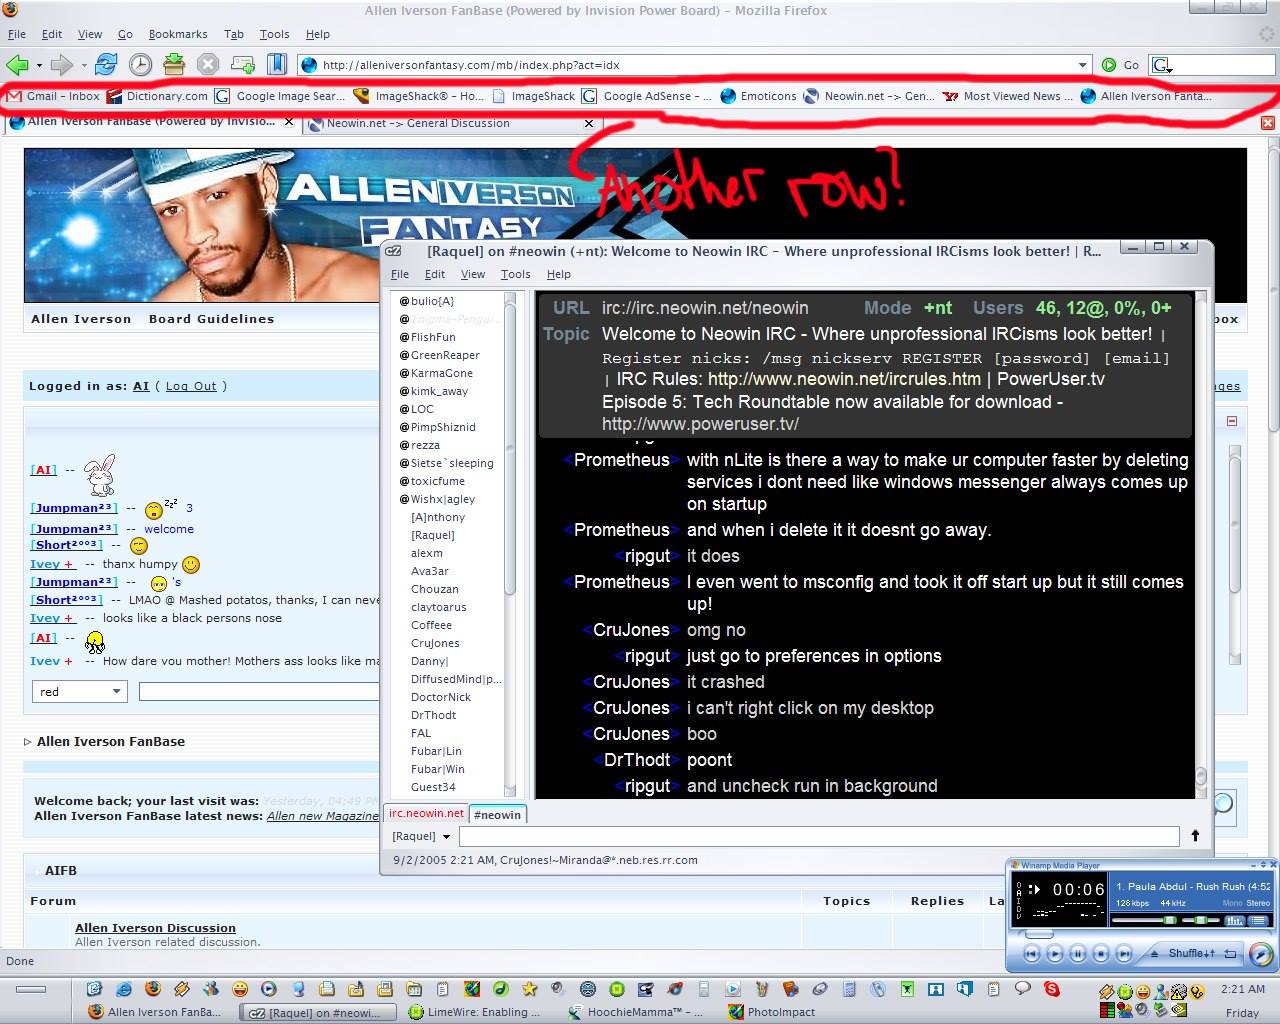This screenshot has height=1024, width=1280.
Task: Expand the URL bar history dropdown
Action: coord(1082,65)
